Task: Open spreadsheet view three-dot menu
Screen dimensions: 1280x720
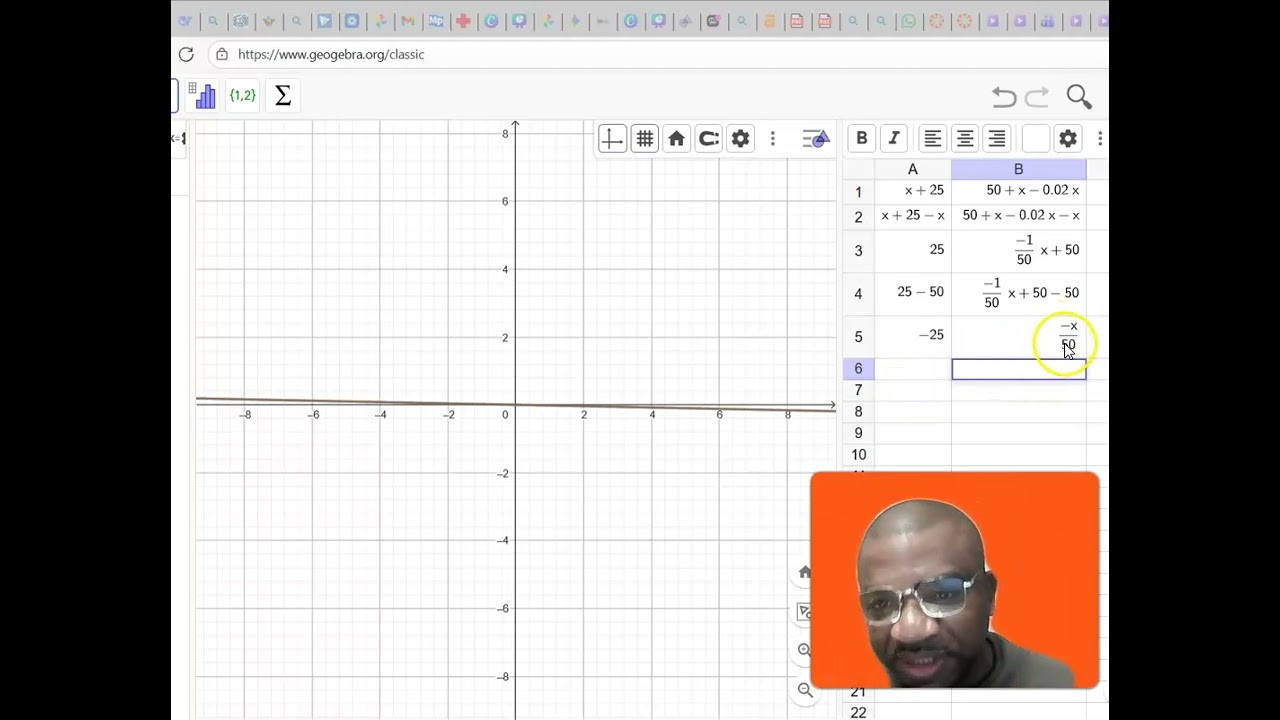Action: point(1100,139)
